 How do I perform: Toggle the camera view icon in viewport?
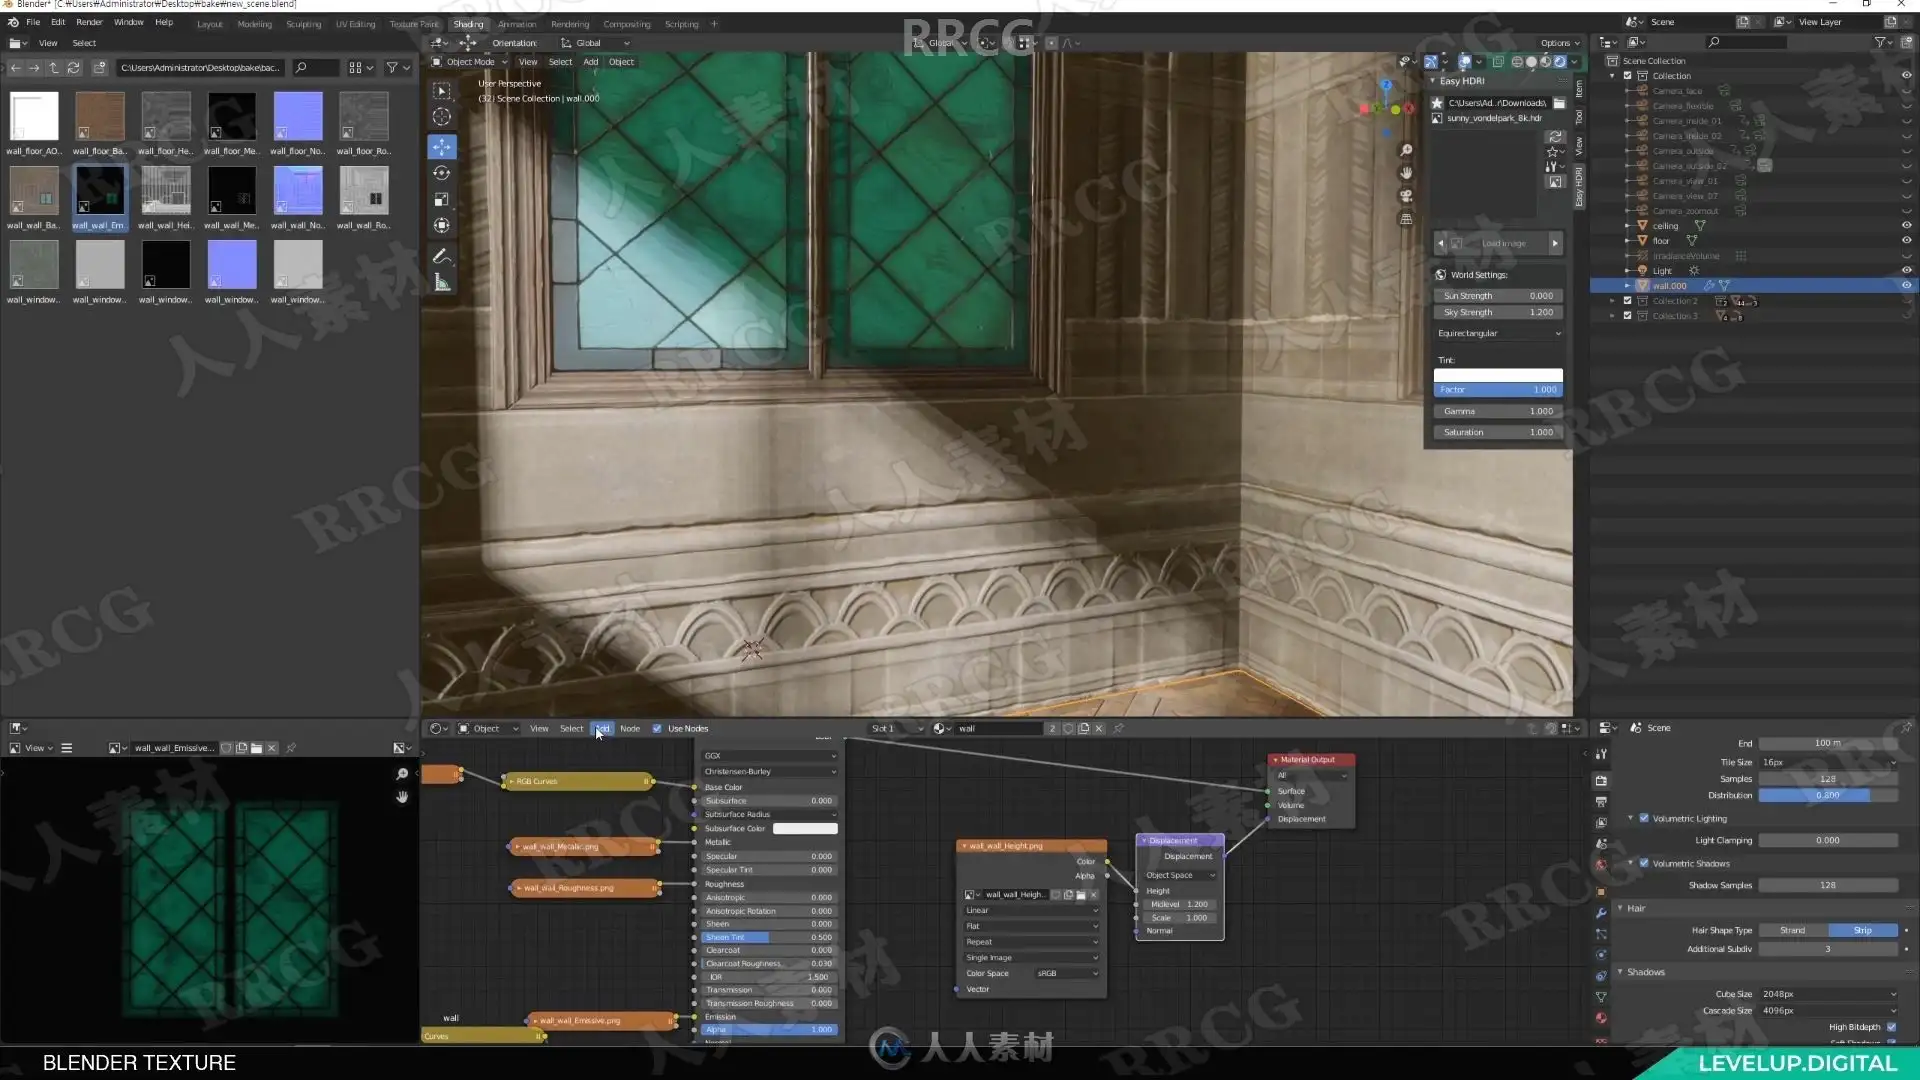pyautogui.click(x=1406, y=196)
